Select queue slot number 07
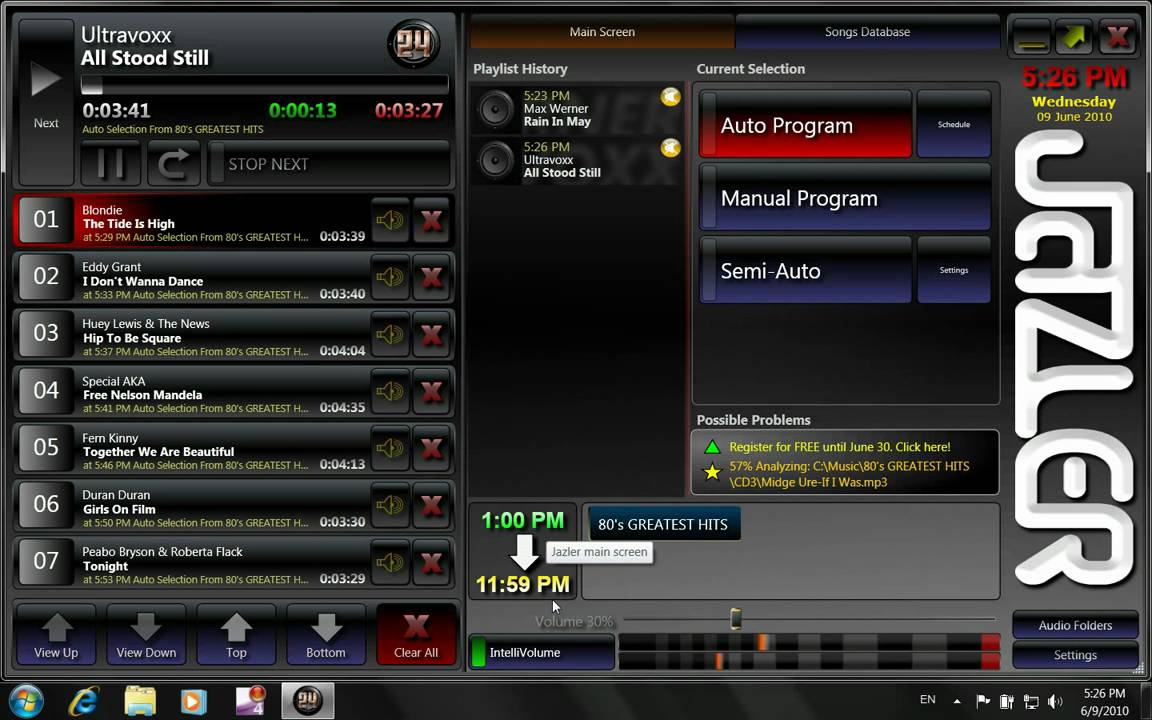This screenshot has height=720, width=1152. pyautogui.click(x=46, y=562)
